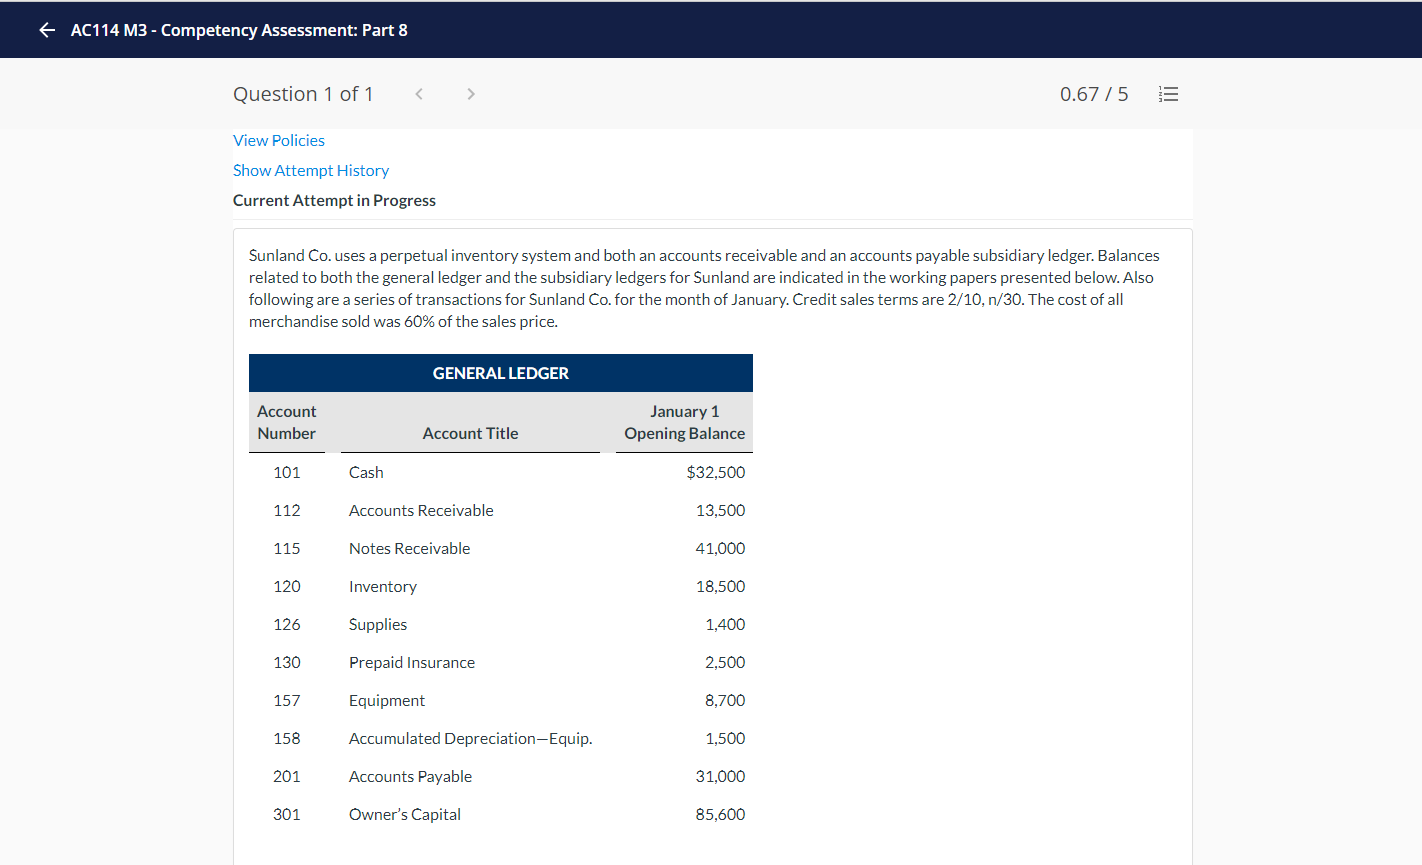This screenshot has height=865, width=1422.
Task: Click the Accounts Receivable account title
Action: click(421, 510)
